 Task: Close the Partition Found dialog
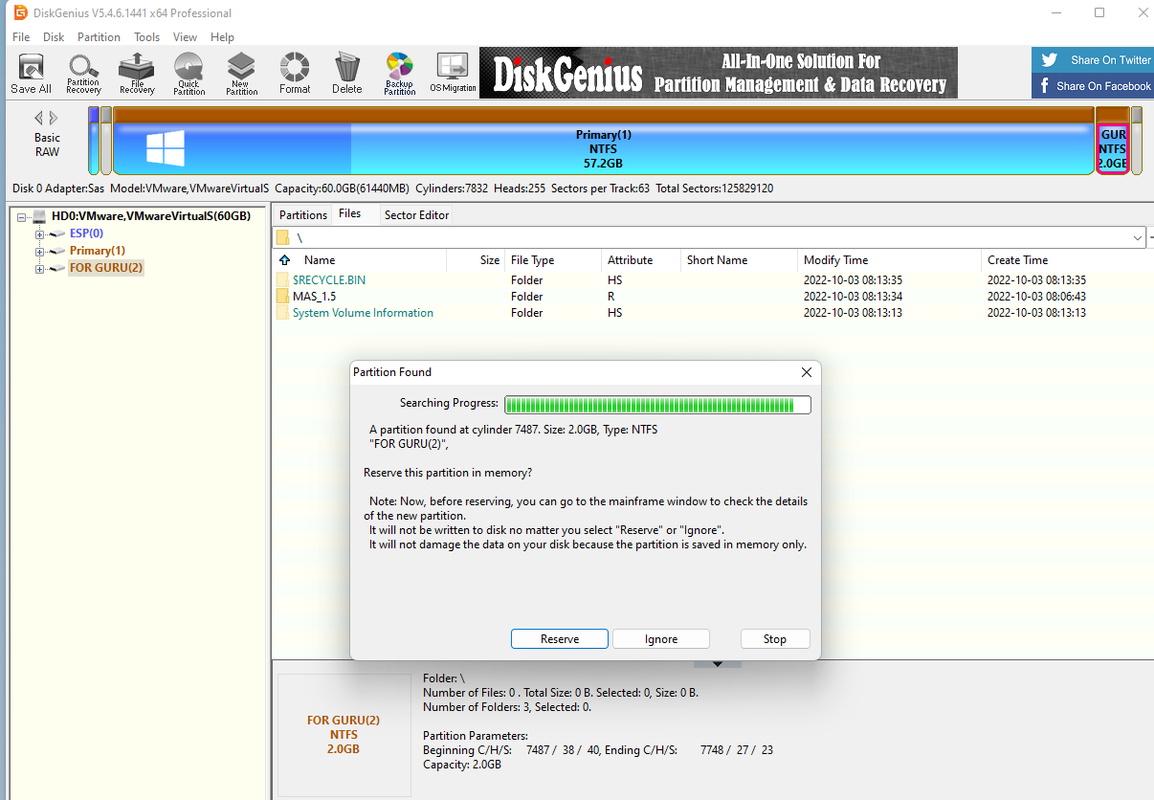coord(807,372)
